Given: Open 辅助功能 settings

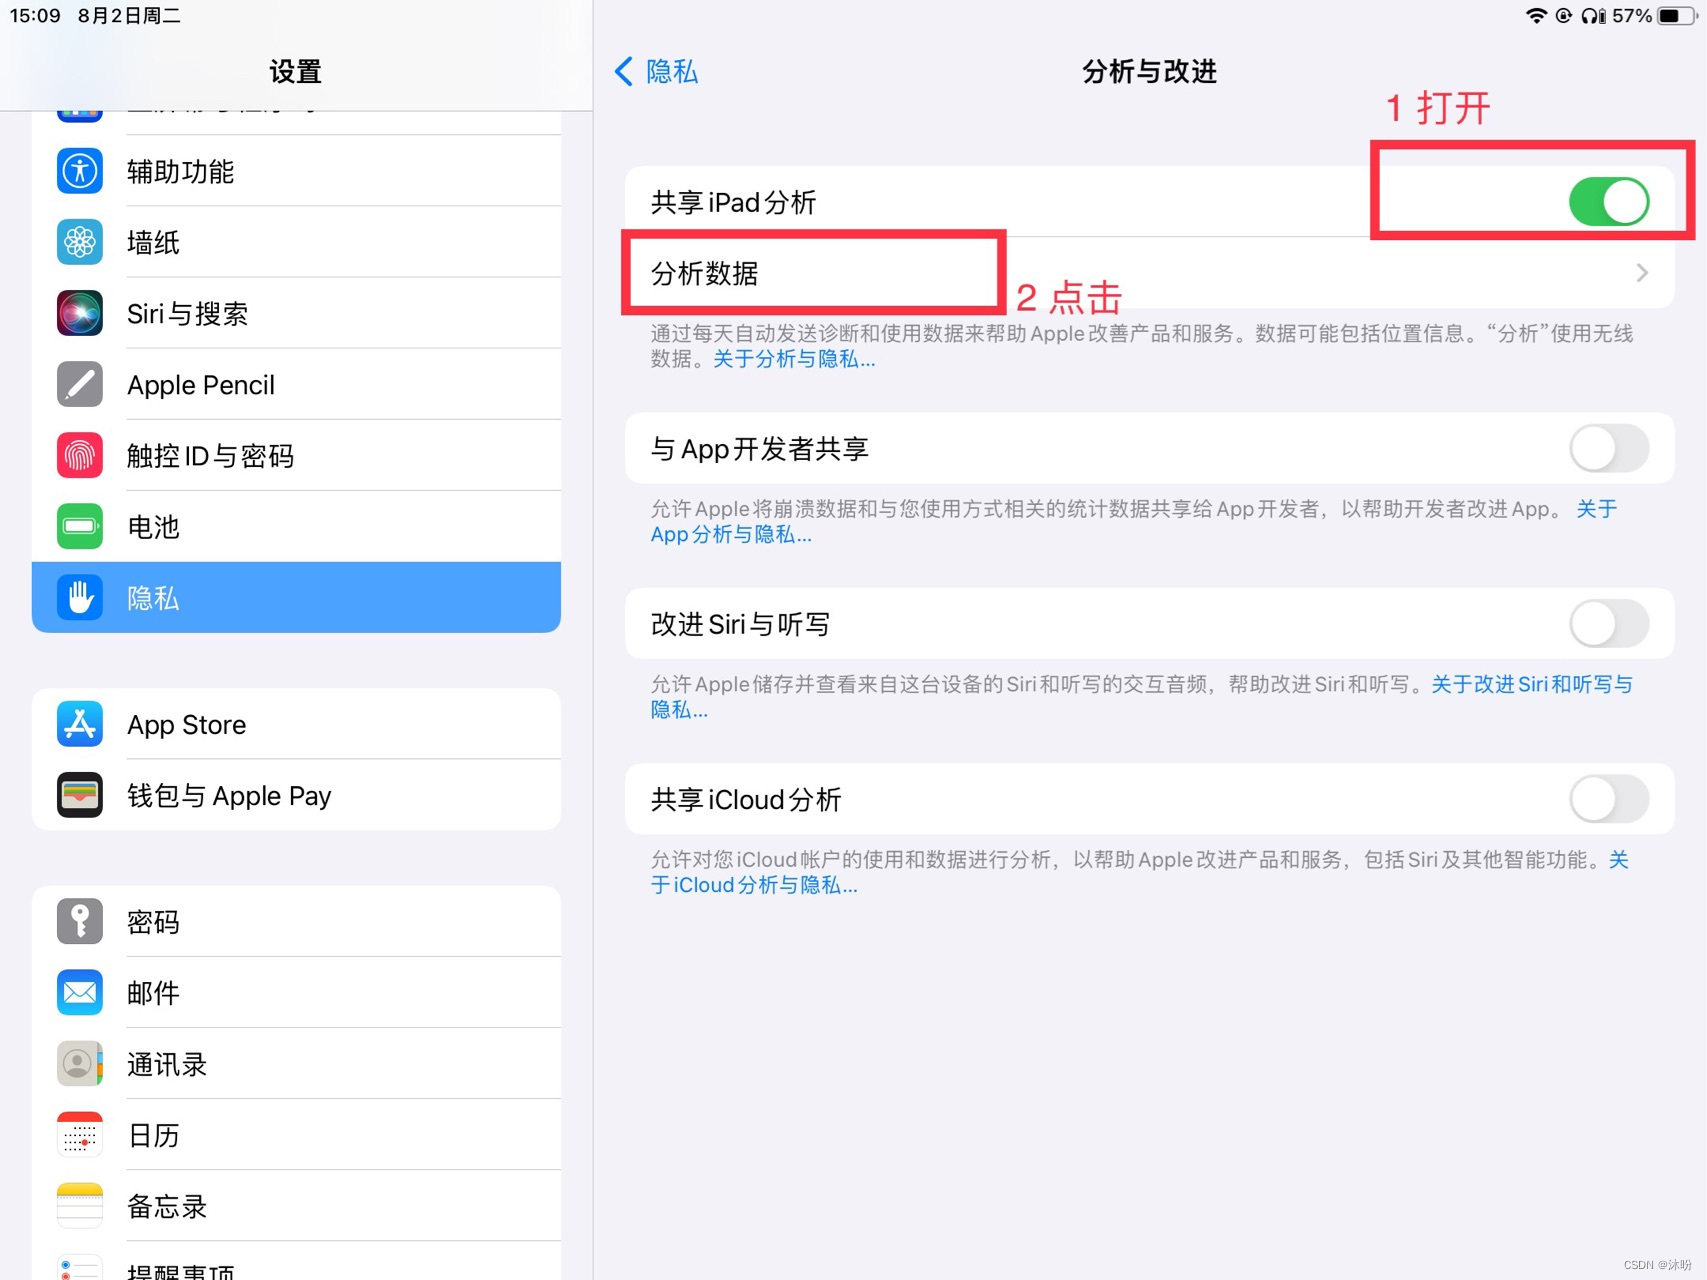Looking at the screenshot, I should click(x=296, y=171).
